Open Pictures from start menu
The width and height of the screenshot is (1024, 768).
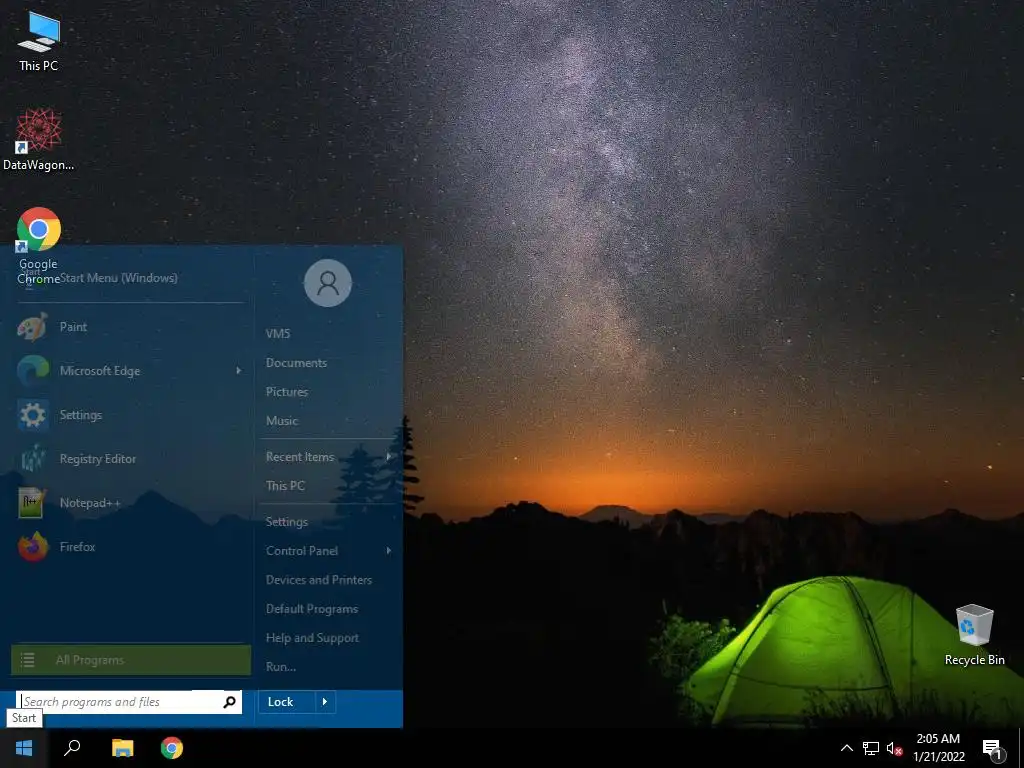click(x=287, y=392)
